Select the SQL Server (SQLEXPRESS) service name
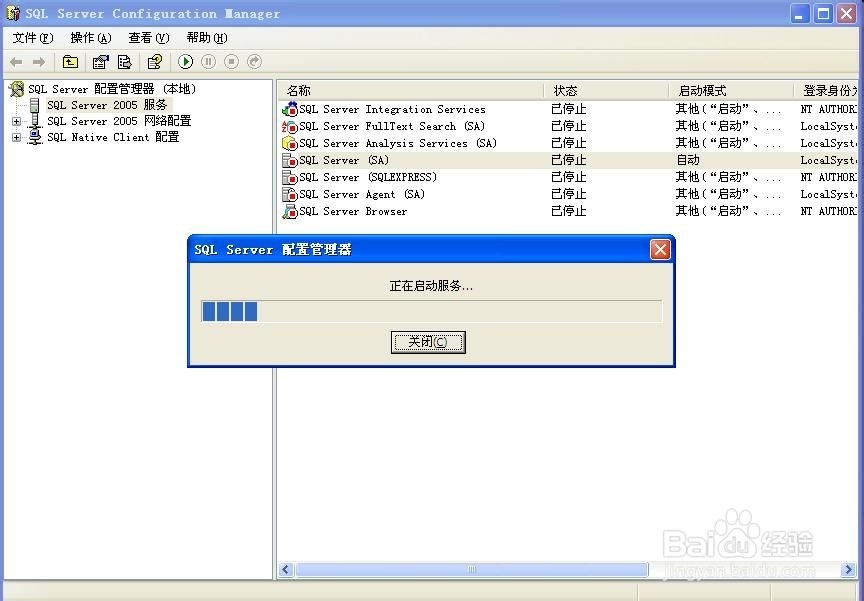The height and width of the screenshot is (601, 864). tap(368, 177)
